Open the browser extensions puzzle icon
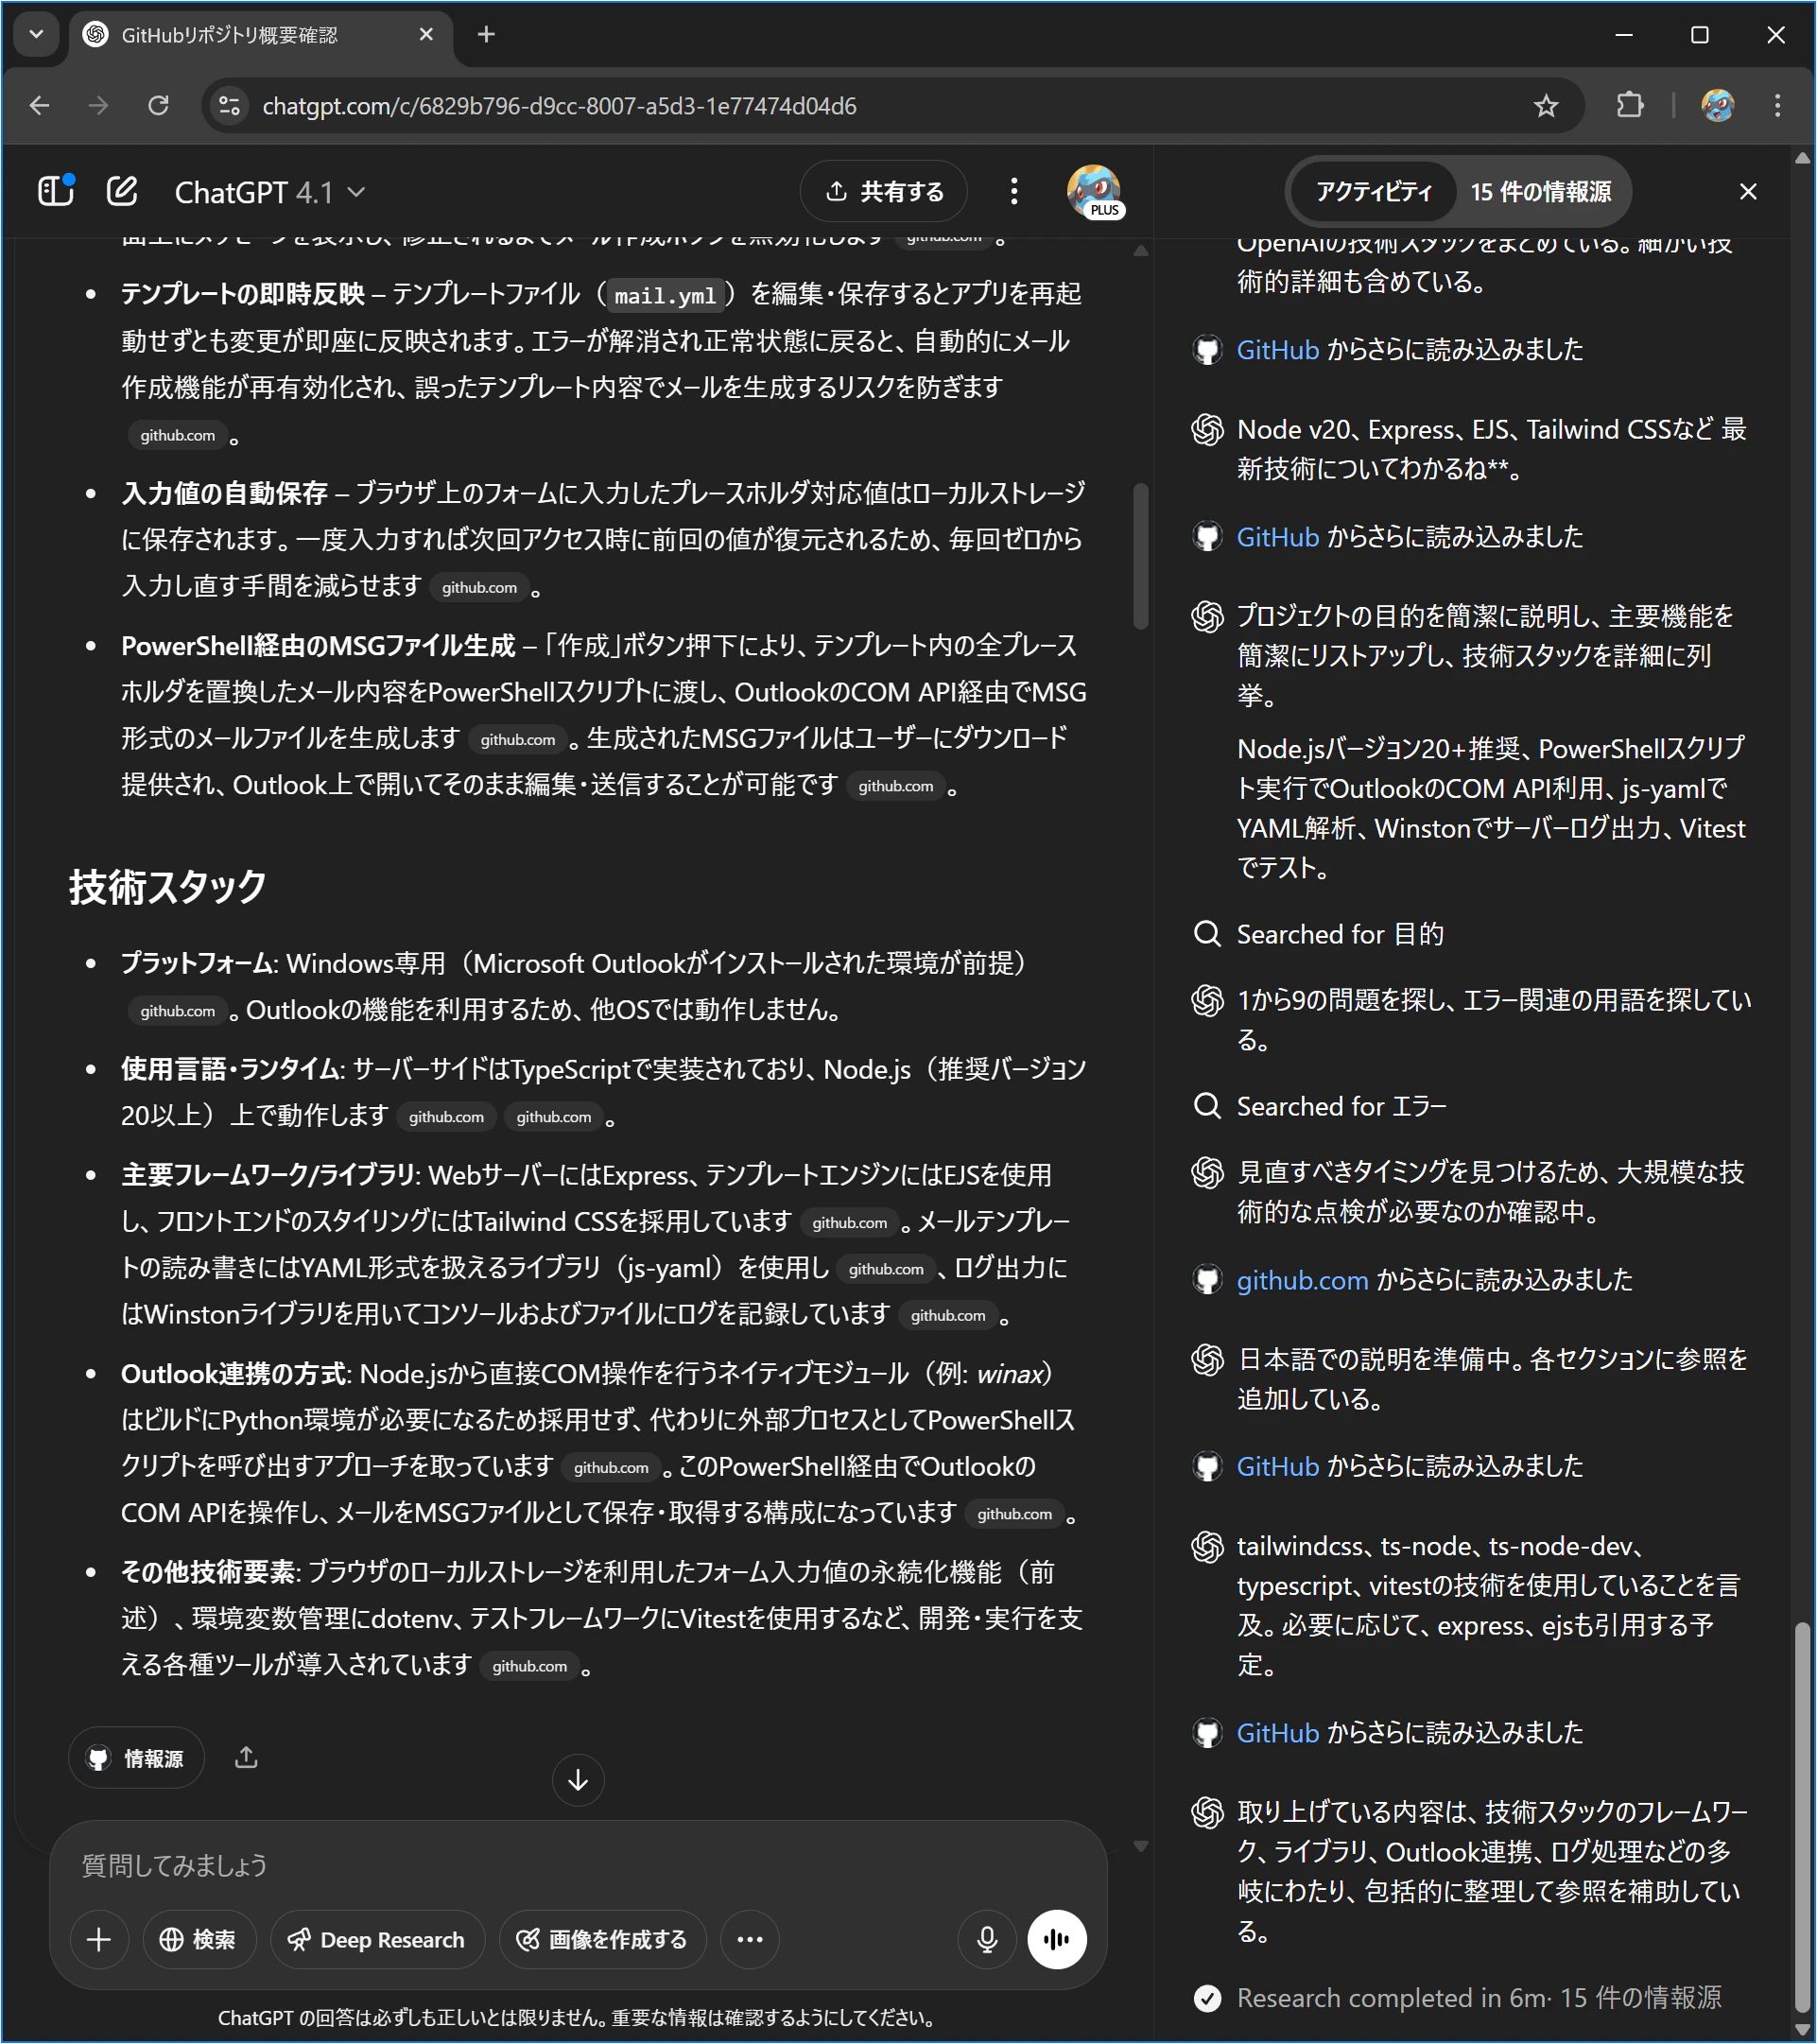The height and width of the screenshot is (2044, 1817). [x=1630, y=105]
